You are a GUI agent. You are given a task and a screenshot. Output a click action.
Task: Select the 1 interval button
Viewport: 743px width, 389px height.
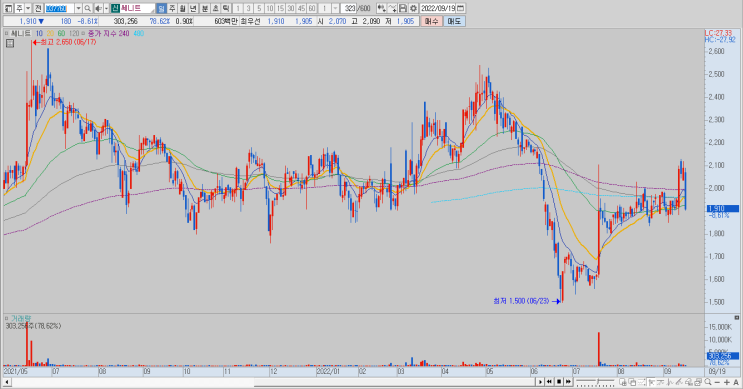238,9
